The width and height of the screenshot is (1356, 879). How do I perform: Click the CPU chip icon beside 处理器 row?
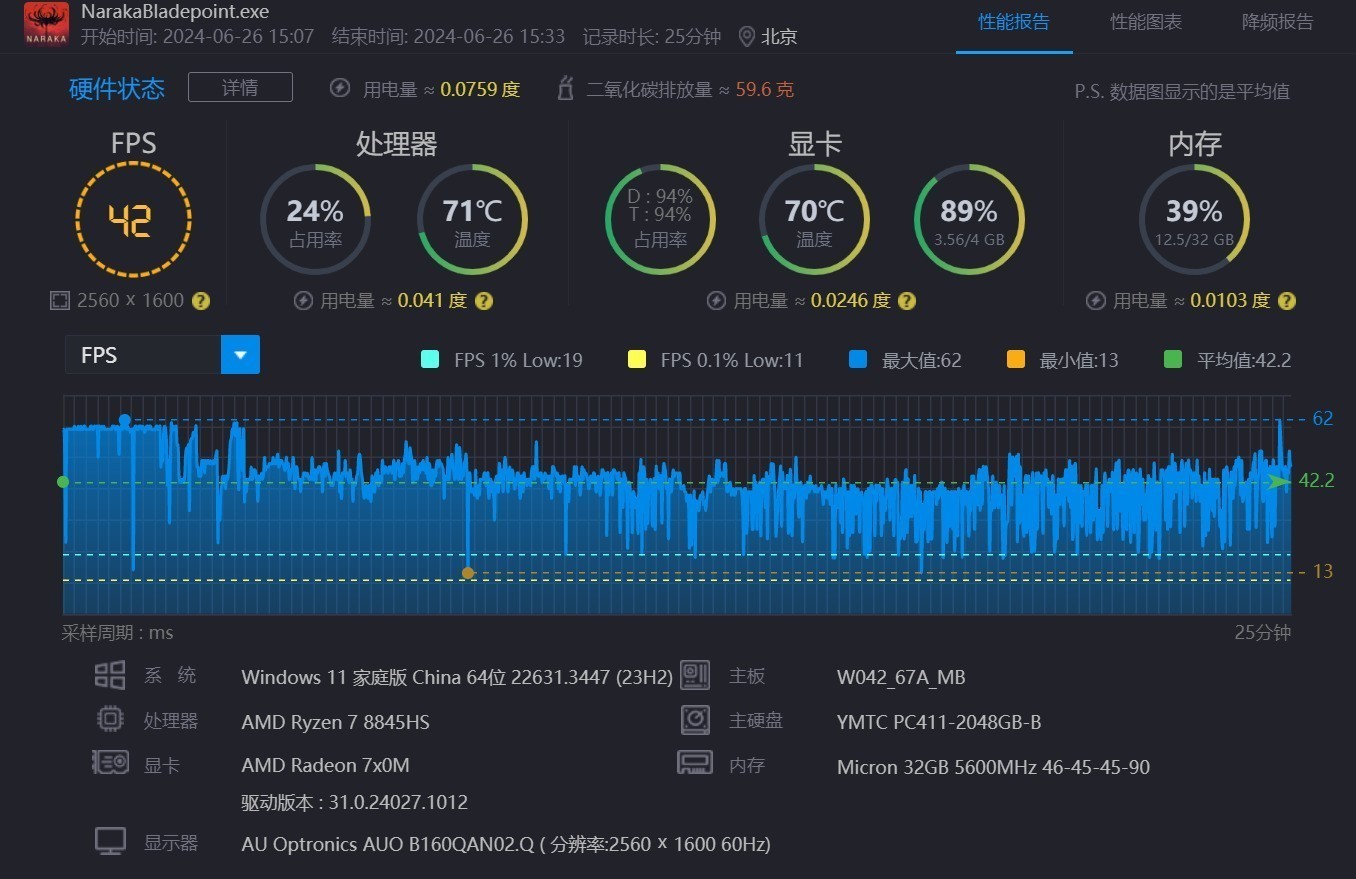pyautogui.click(x=110, y=719)
